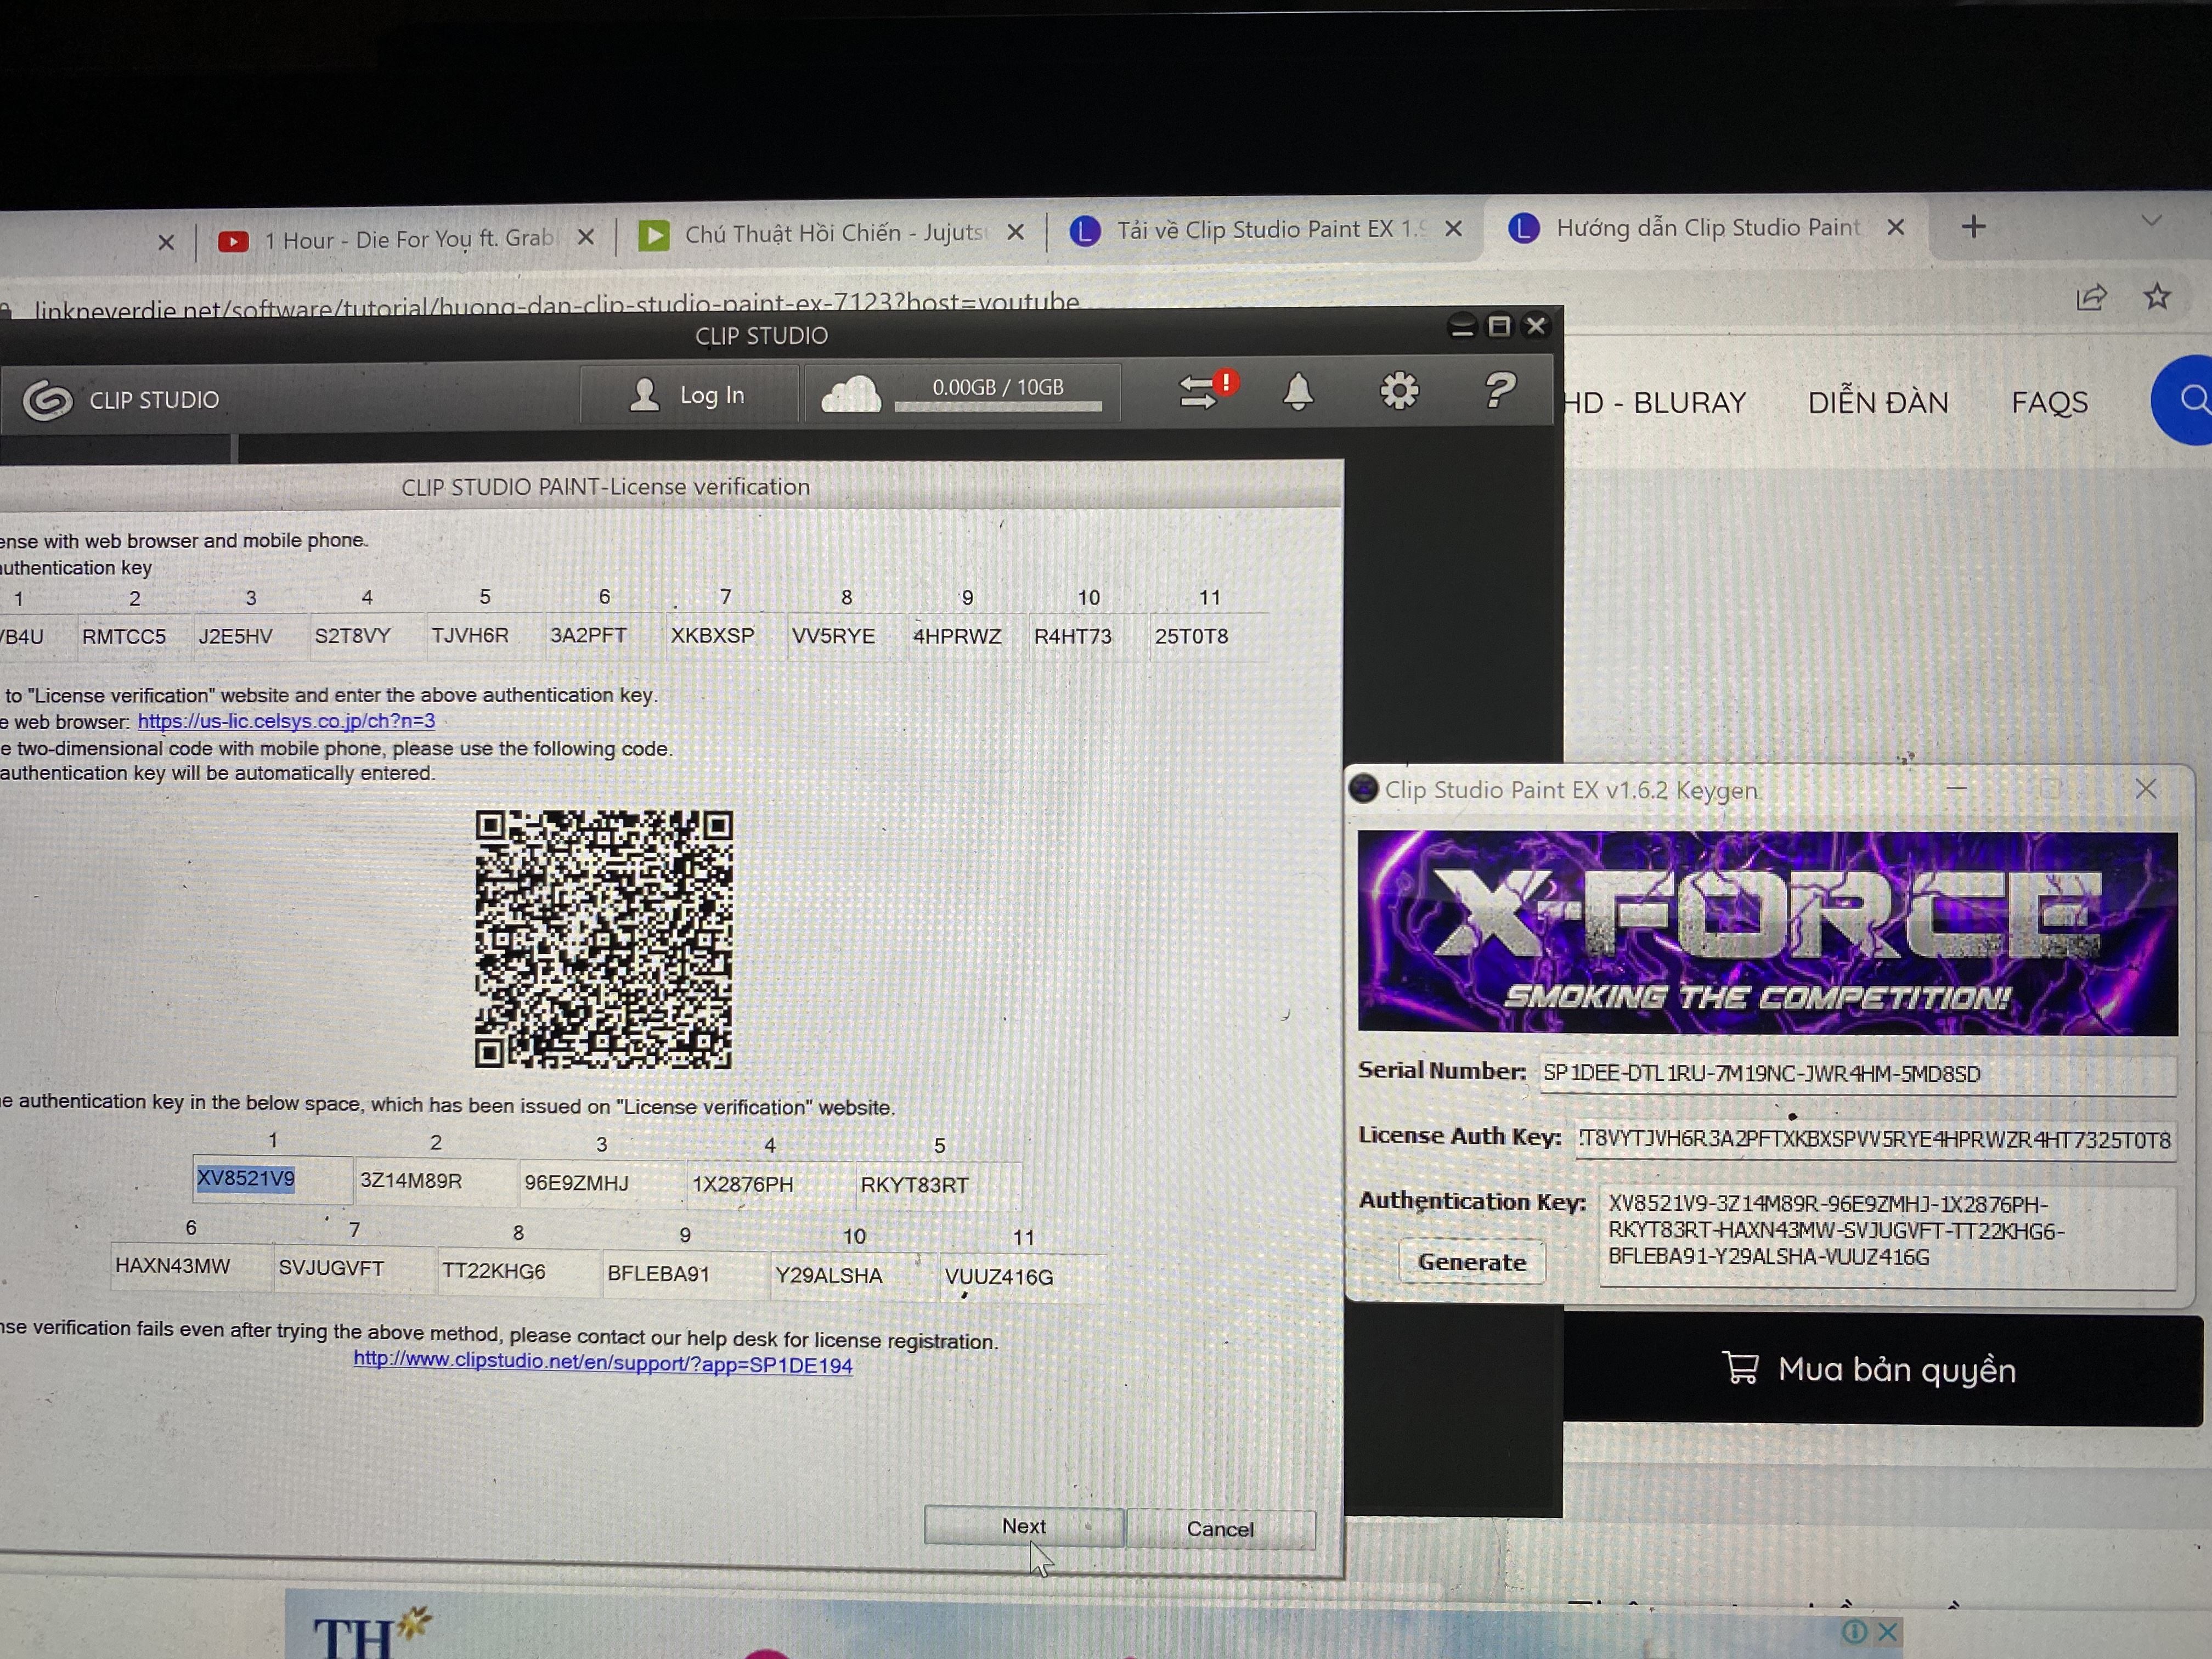The width and height of the screenshot is (2212, 1659).
Task: Open Clip Studio settings gear
Action: tap(1398, 391)
